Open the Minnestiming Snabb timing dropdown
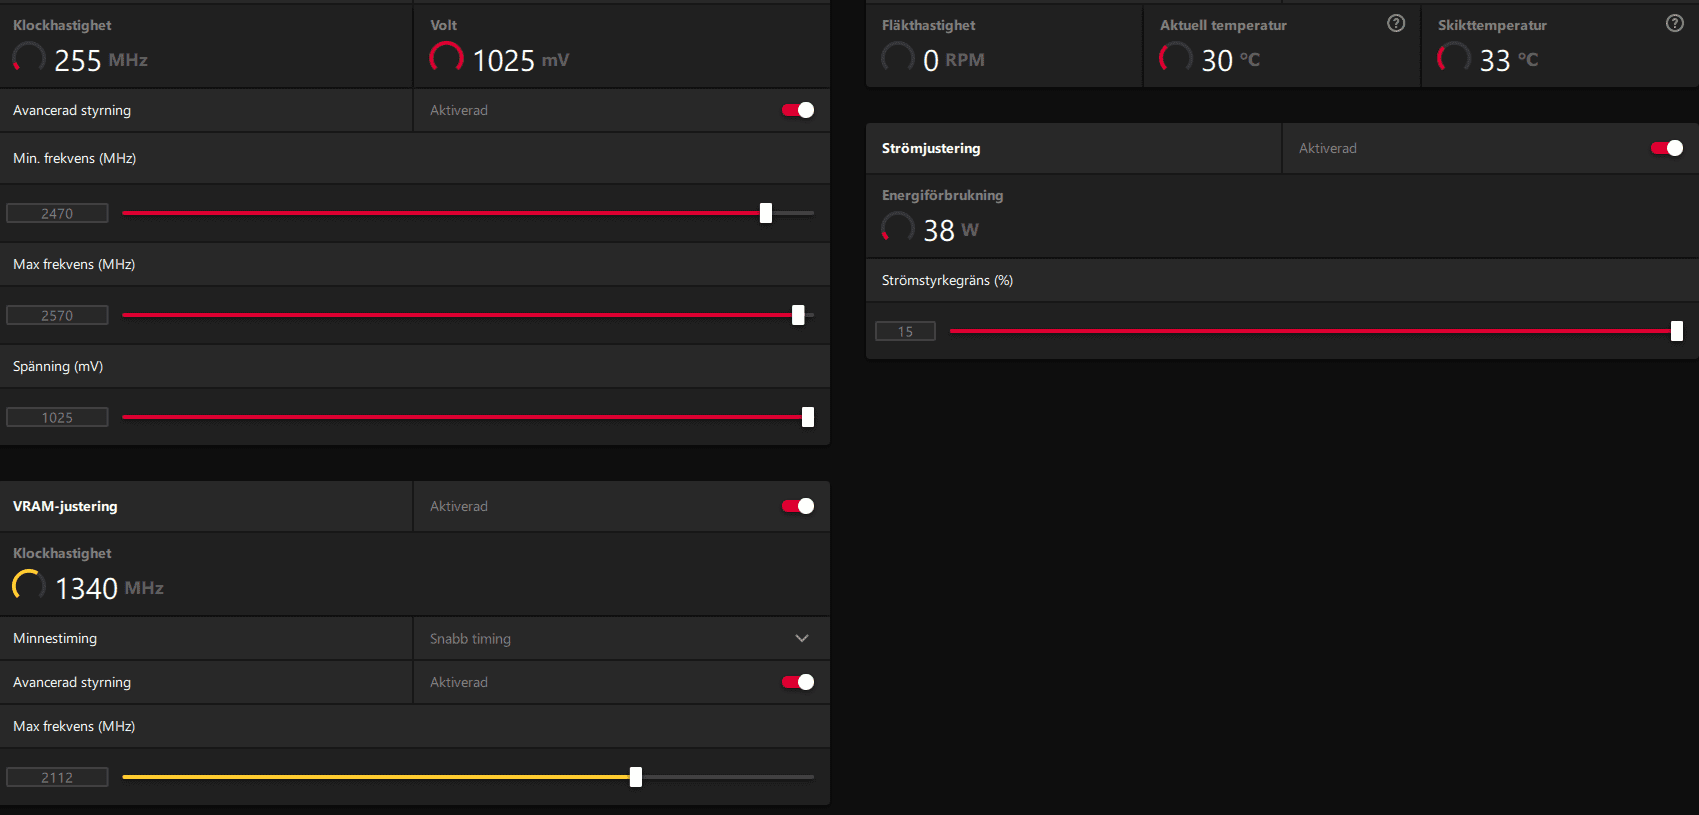 pos(621,638)
